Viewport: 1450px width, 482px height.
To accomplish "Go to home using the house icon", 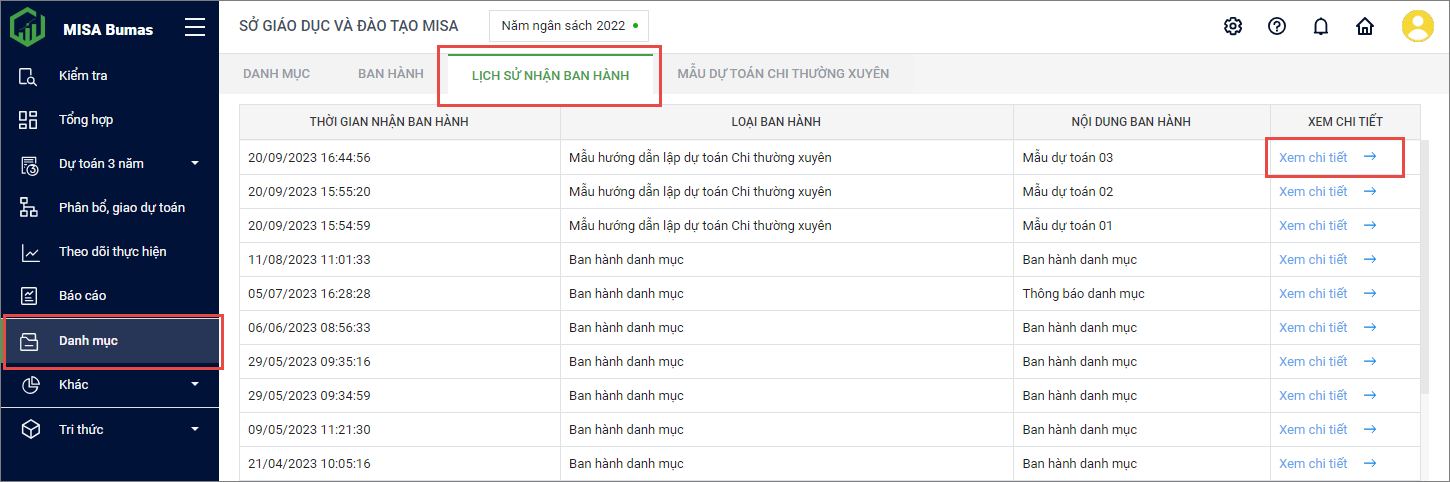I will [1365, 27].
